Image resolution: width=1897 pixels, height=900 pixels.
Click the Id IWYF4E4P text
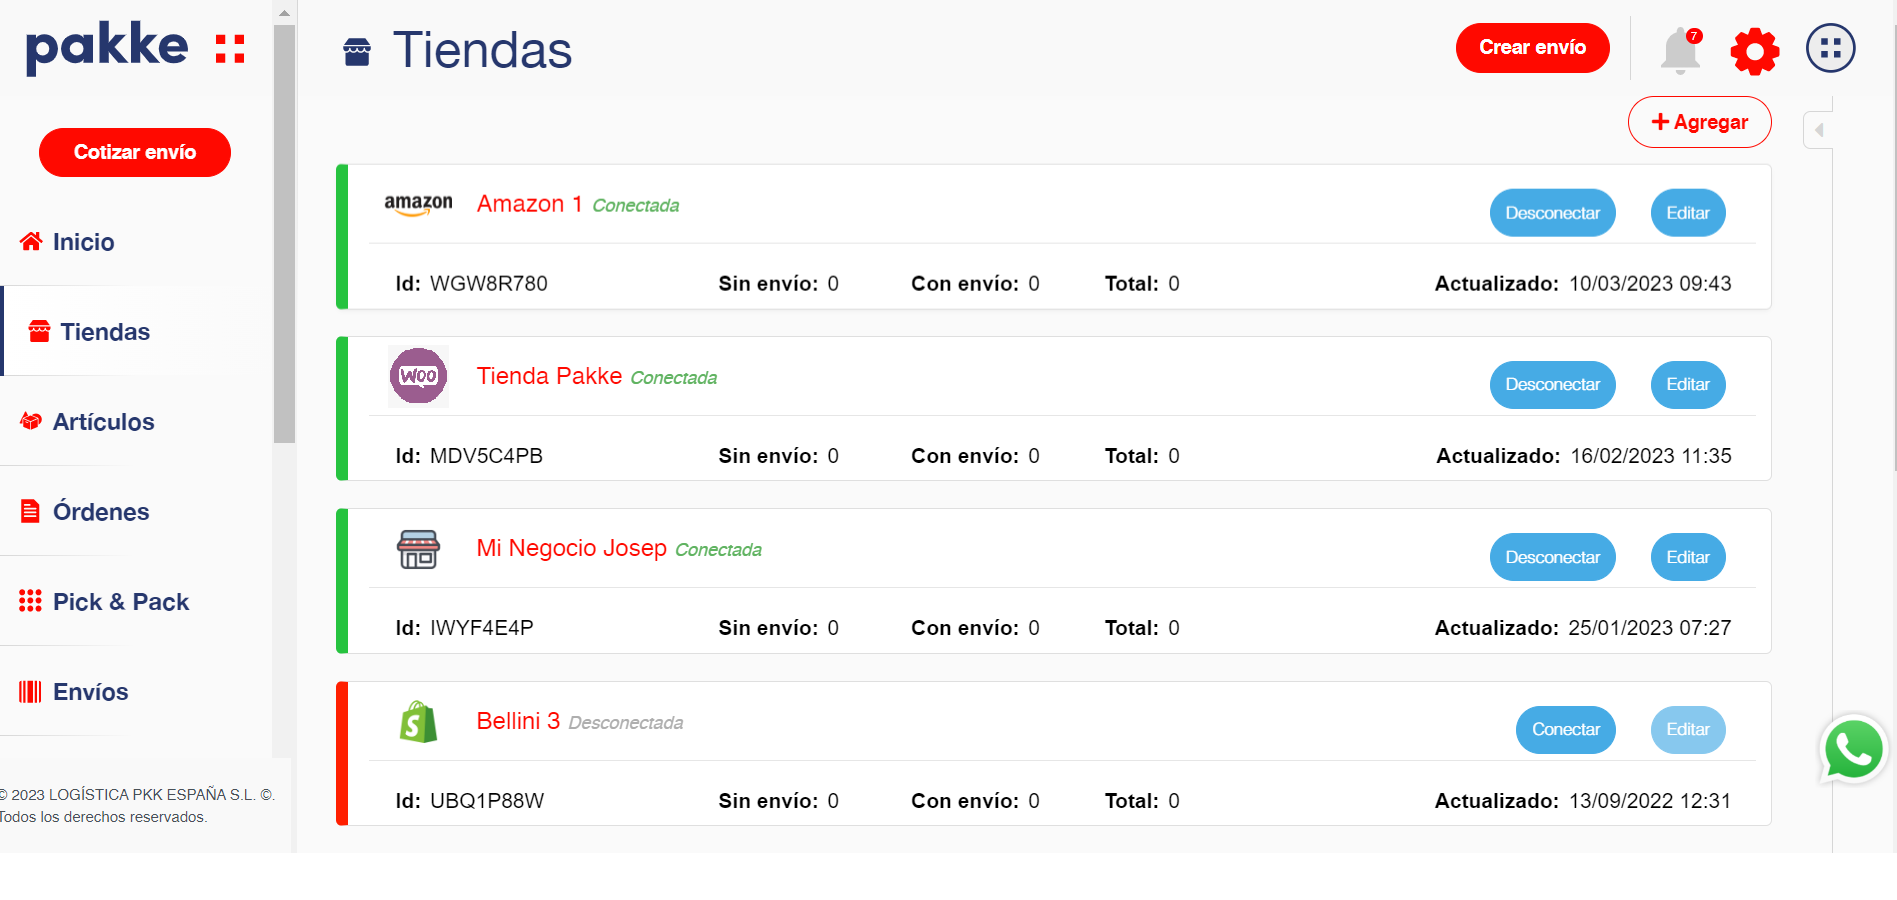click(x=464, y=628)
